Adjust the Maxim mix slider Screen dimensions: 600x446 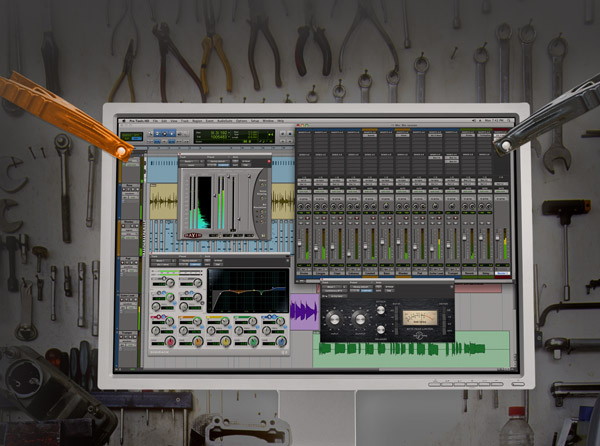pyautogui.click(x=249, y=176)
